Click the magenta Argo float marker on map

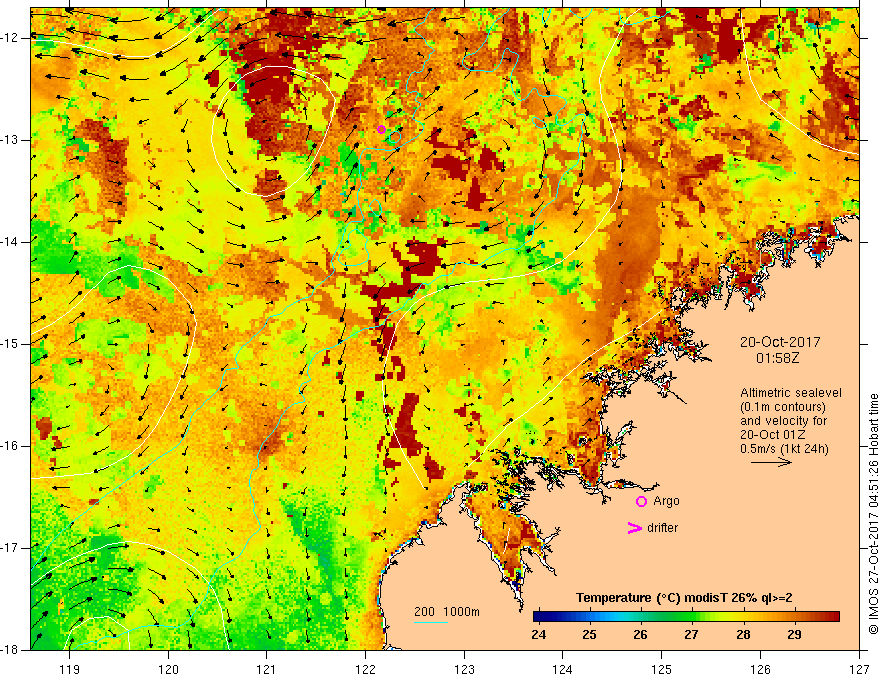tap(382, 130)
